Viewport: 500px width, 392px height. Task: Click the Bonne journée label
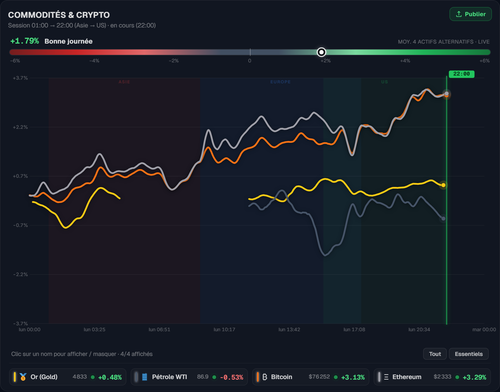click(68, 41)
